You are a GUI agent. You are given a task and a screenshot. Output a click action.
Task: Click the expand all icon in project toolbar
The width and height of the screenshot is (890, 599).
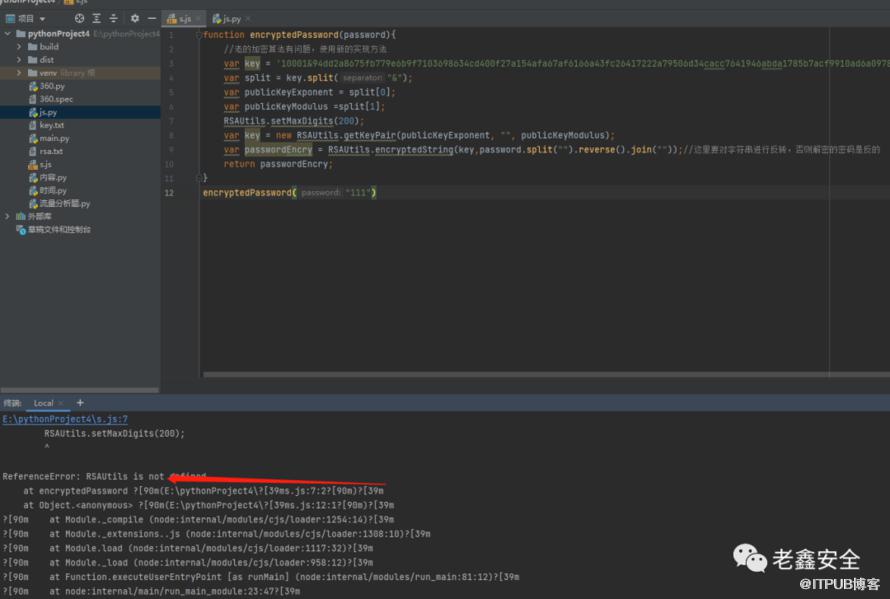98,18
